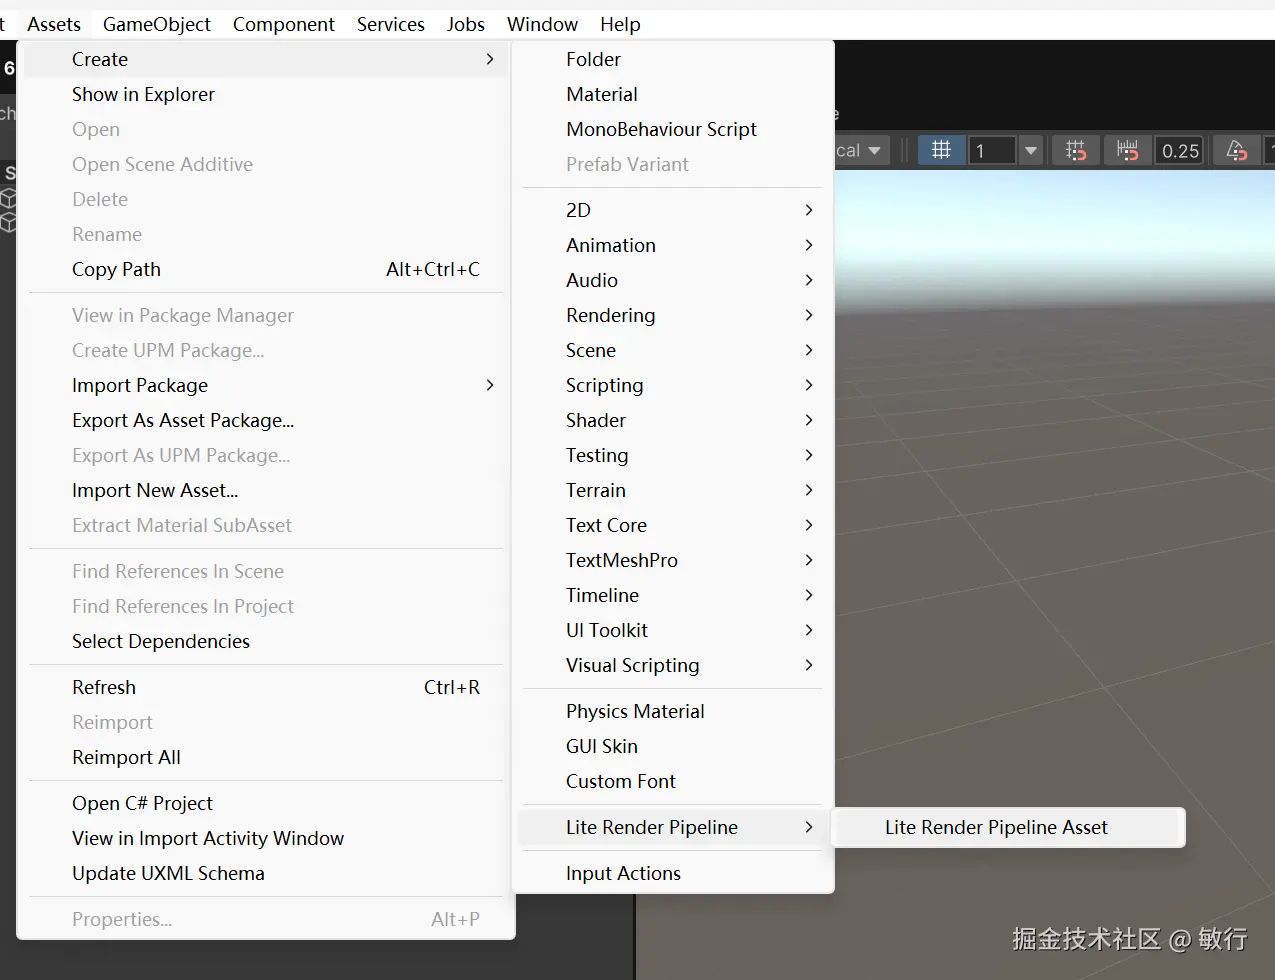1275x980 pixels.
Task: Click the angle snapping magnet icon
Action: point(1237,151)
